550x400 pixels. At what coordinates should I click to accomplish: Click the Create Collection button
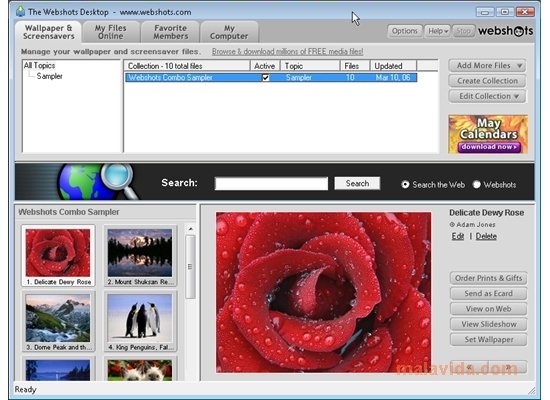click(x=487, y=81)
